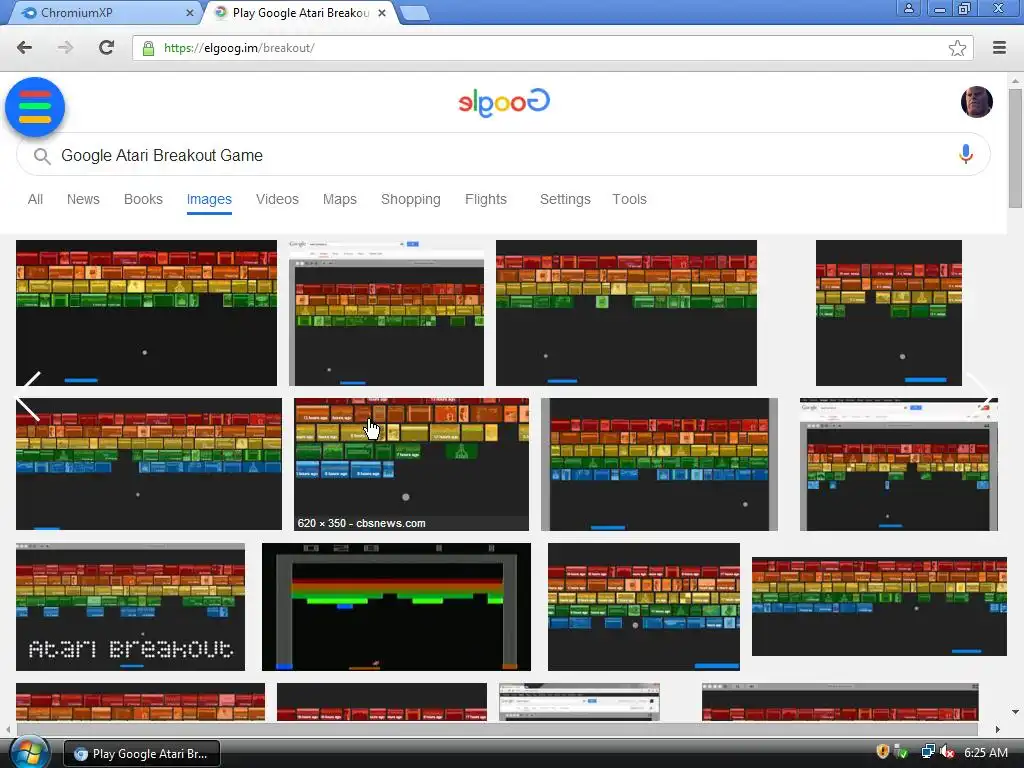
Task: Open the round multicolor menu button
Action: tap(35, 107)
